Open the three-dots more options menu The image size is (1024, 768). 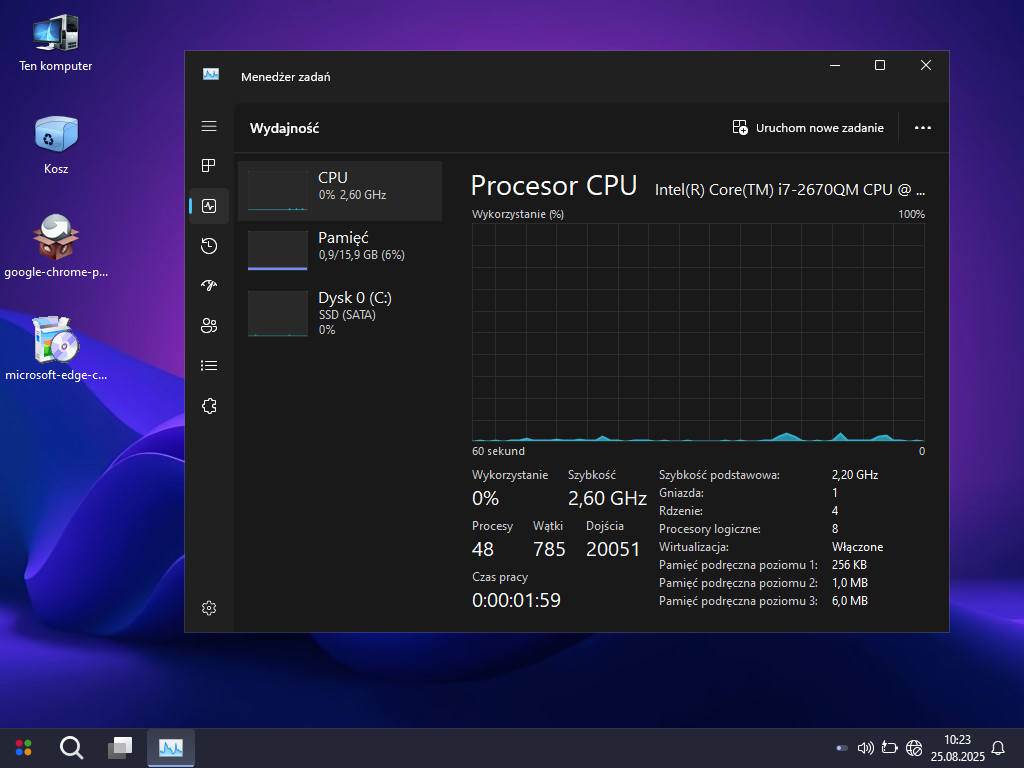(923, 128)
